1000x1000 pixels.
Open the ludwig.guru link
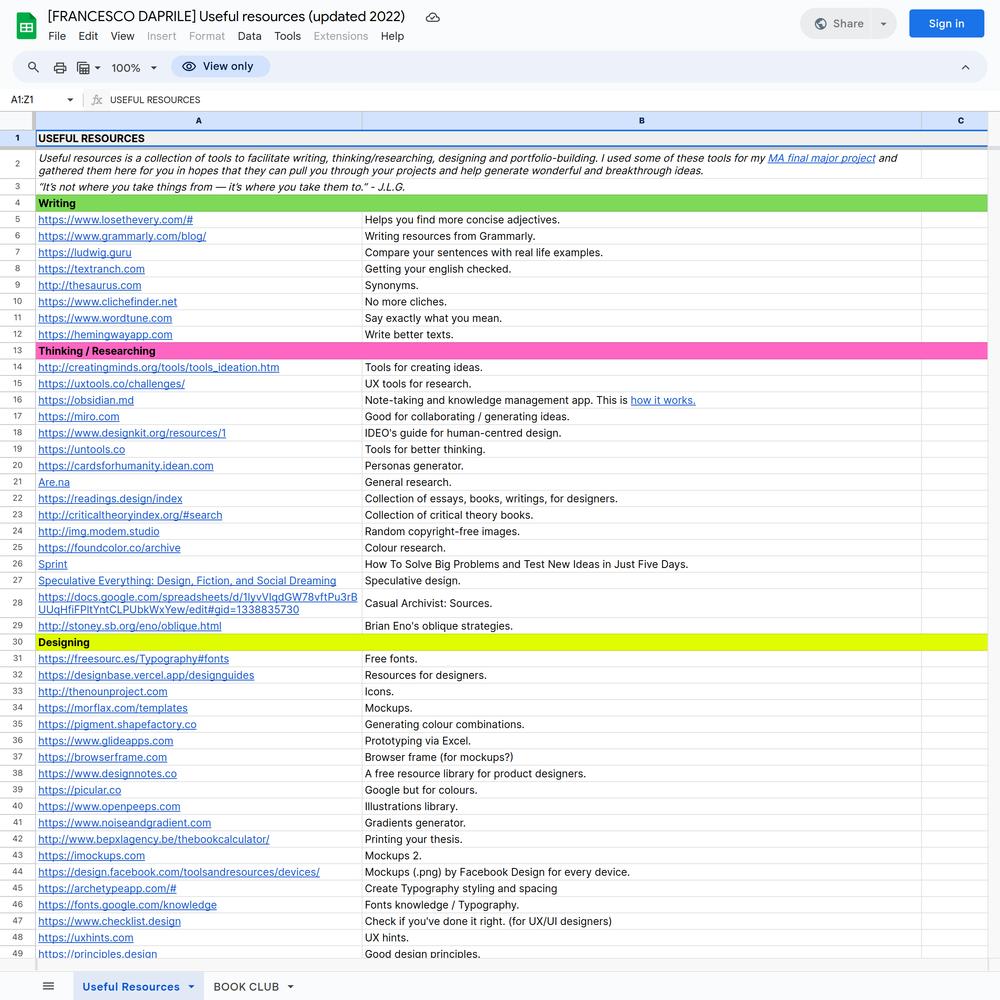85,253
